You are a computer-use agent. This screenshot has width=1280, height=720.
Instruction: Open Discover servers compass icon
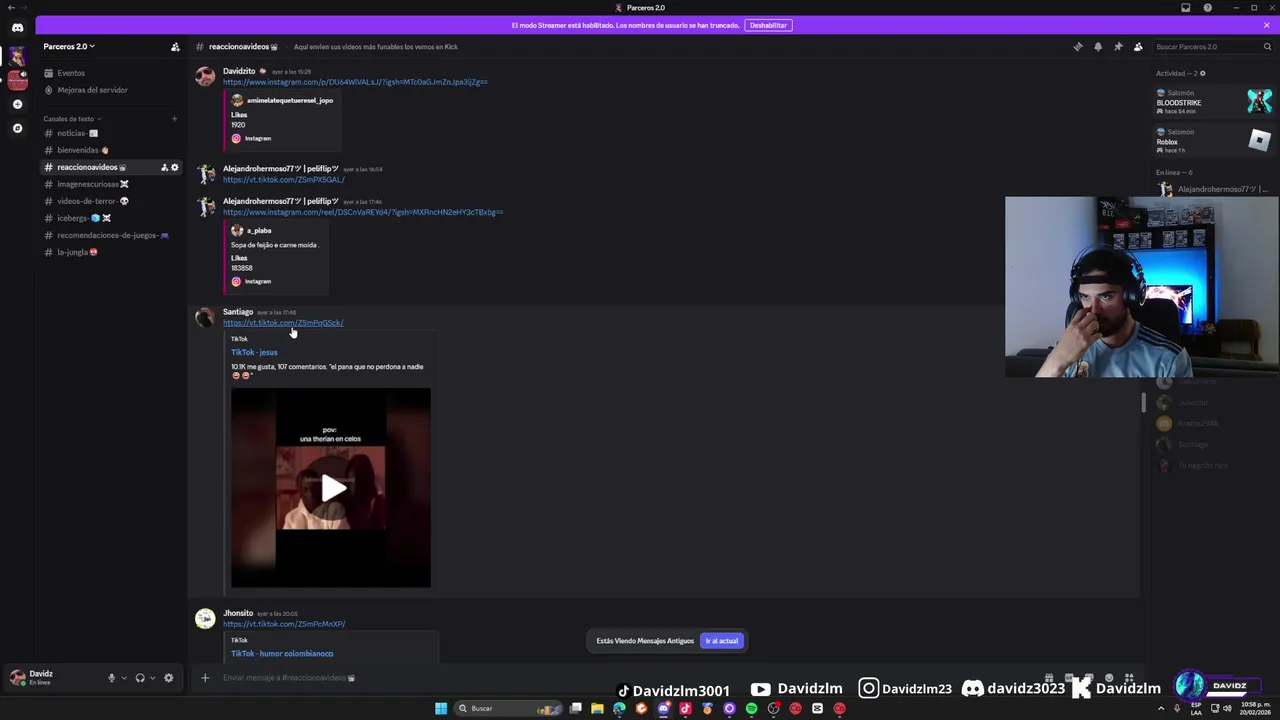click(x=17, y=128)
